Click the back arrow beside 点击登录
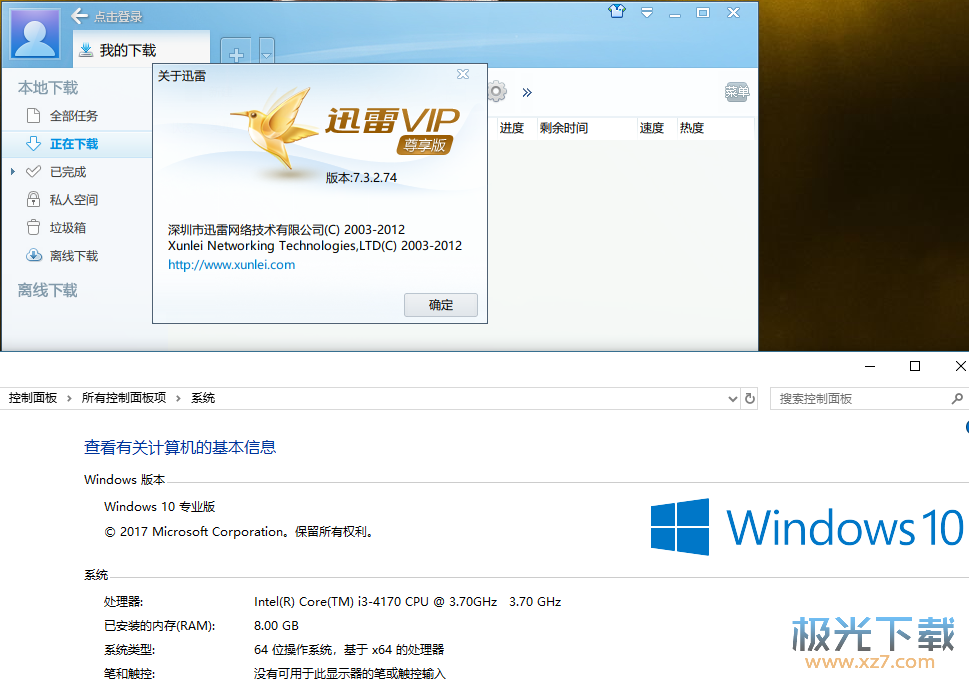This screenshot has width=969, height=696. [x=79, y=16]
